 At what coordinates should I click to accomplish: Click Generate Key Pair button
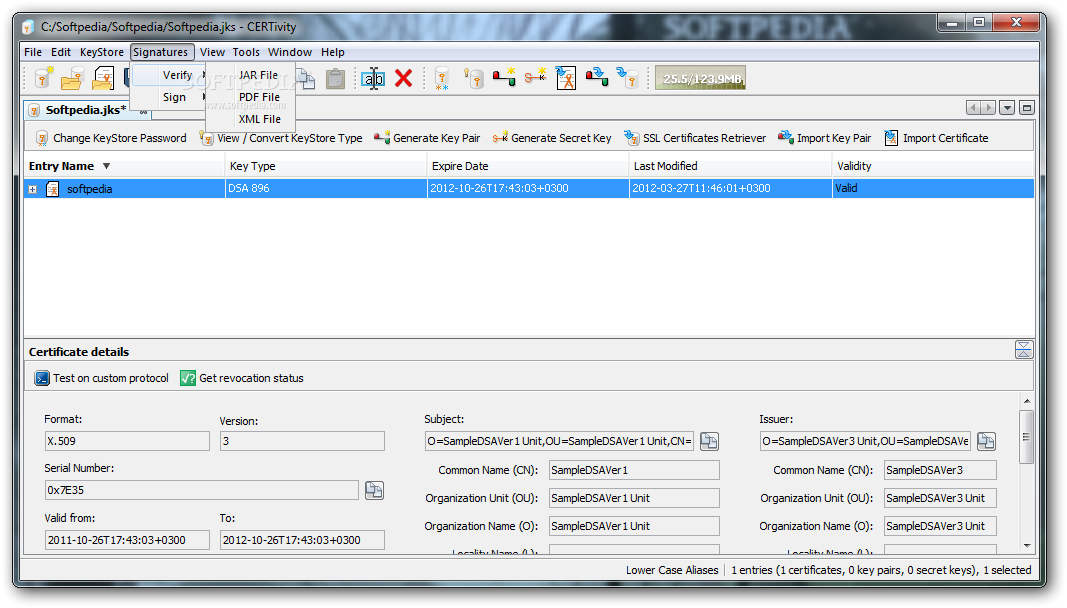[x=427, y=138]
